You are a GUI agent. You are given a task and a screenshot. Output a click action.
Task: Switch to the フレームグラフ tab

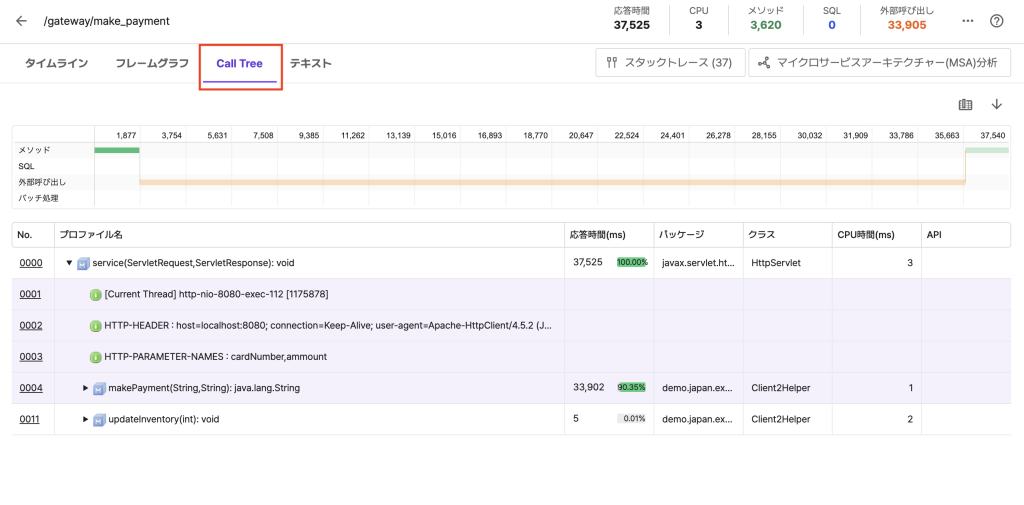(152, 64)
